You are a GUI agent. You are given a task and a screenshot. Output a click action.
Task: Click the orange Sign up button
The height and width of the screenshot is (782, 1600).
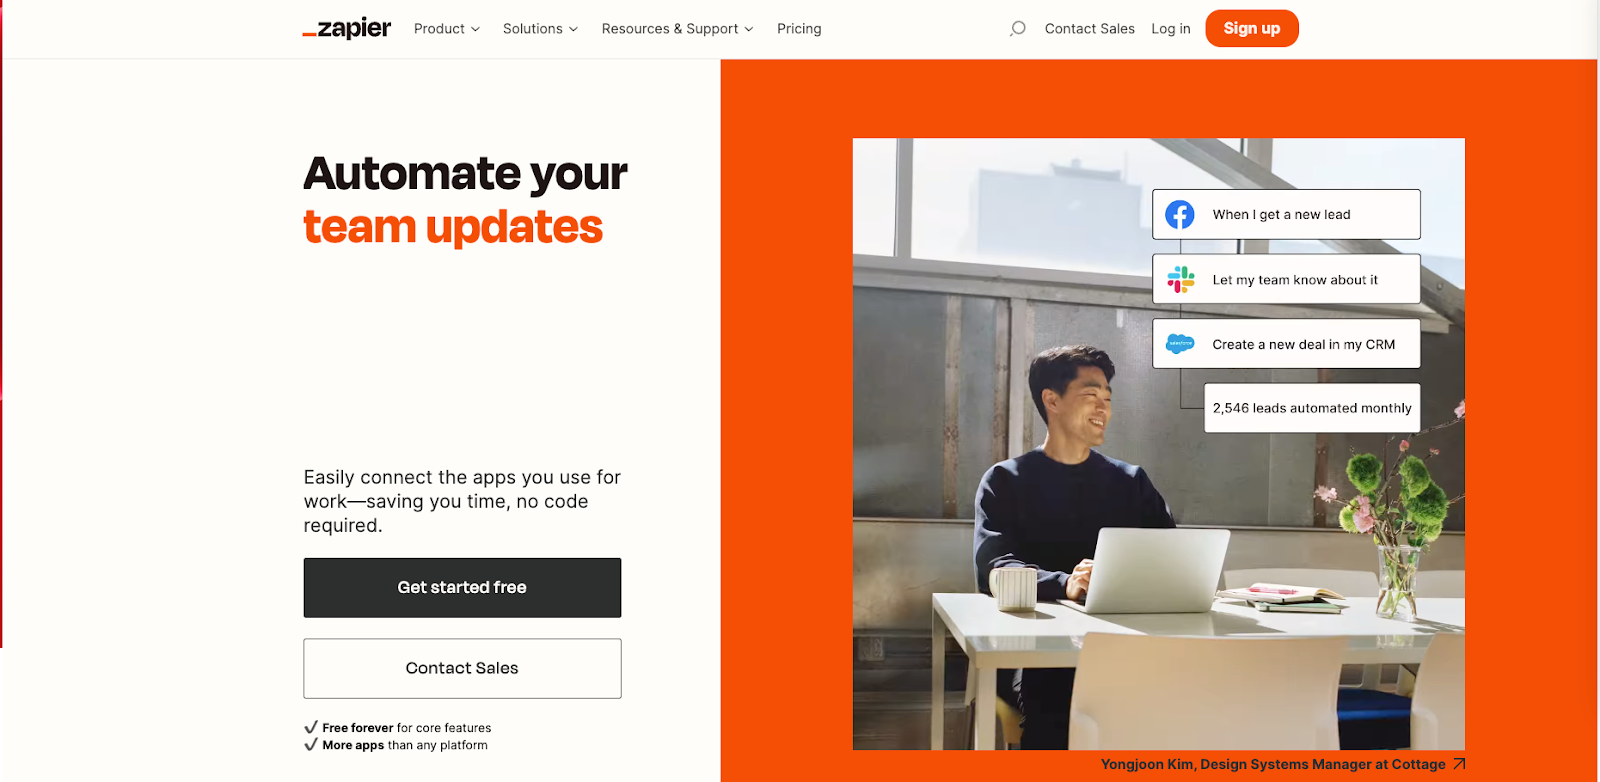pyautogui.click(x=1252, y=28)
